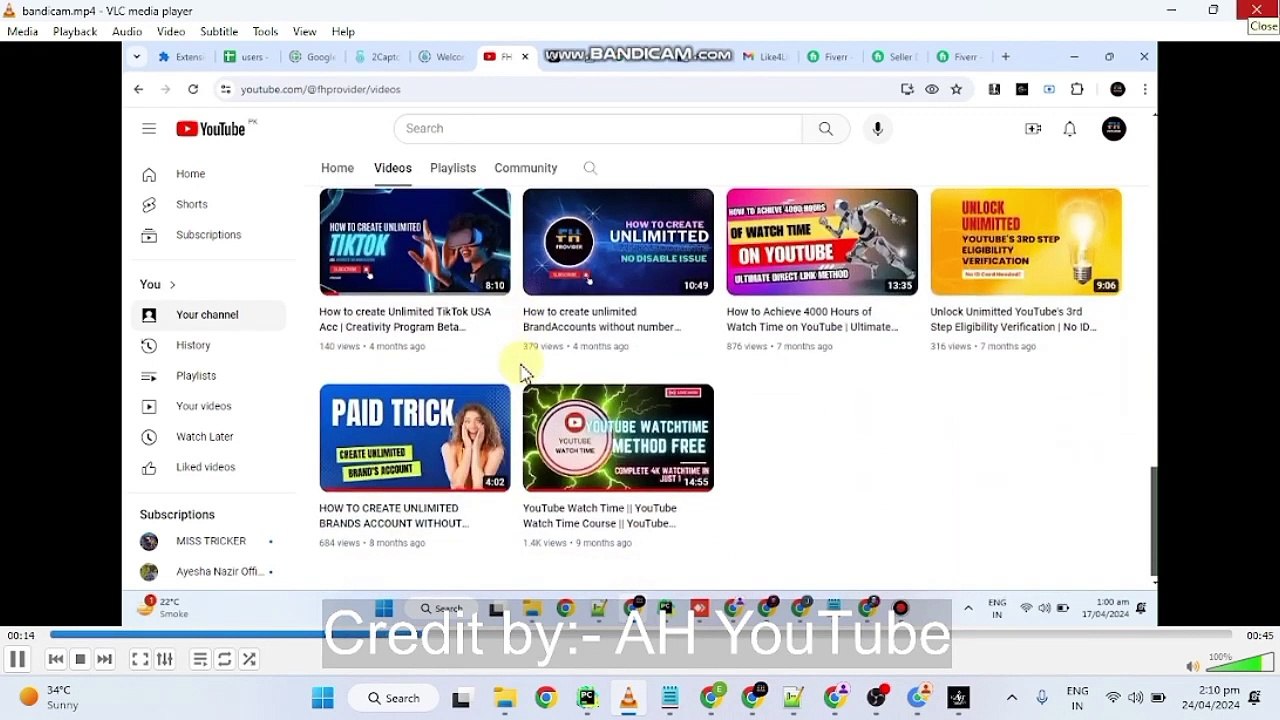This screenshot has height=720, width=1280.
Task: Open the Subtitle menu
Action: 219,31
